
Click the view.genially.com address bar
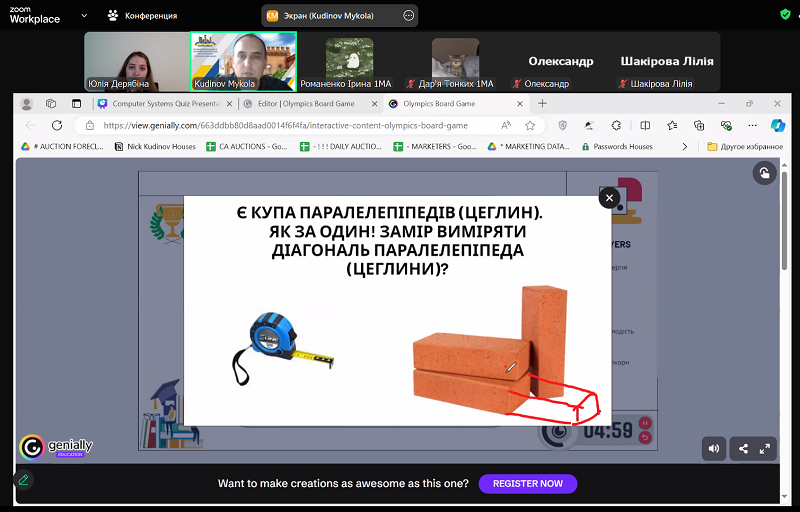(x=286, y=125)
